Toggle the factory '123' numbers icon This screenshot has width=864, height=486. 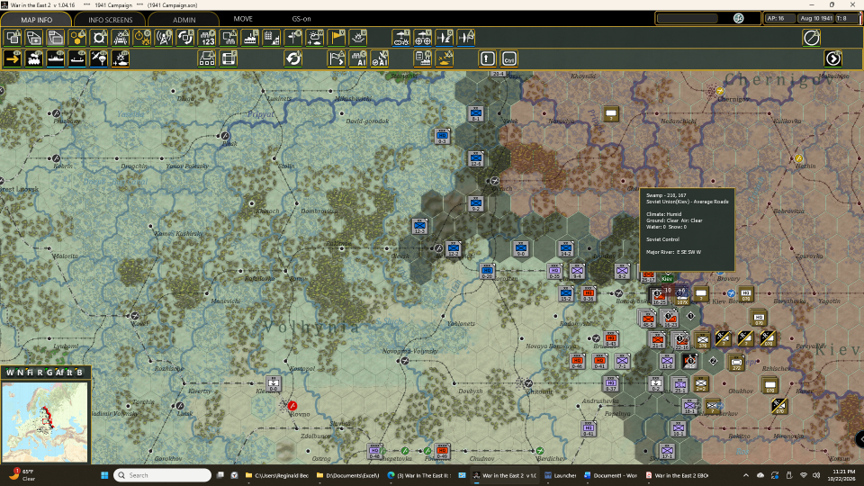point(207,37)
